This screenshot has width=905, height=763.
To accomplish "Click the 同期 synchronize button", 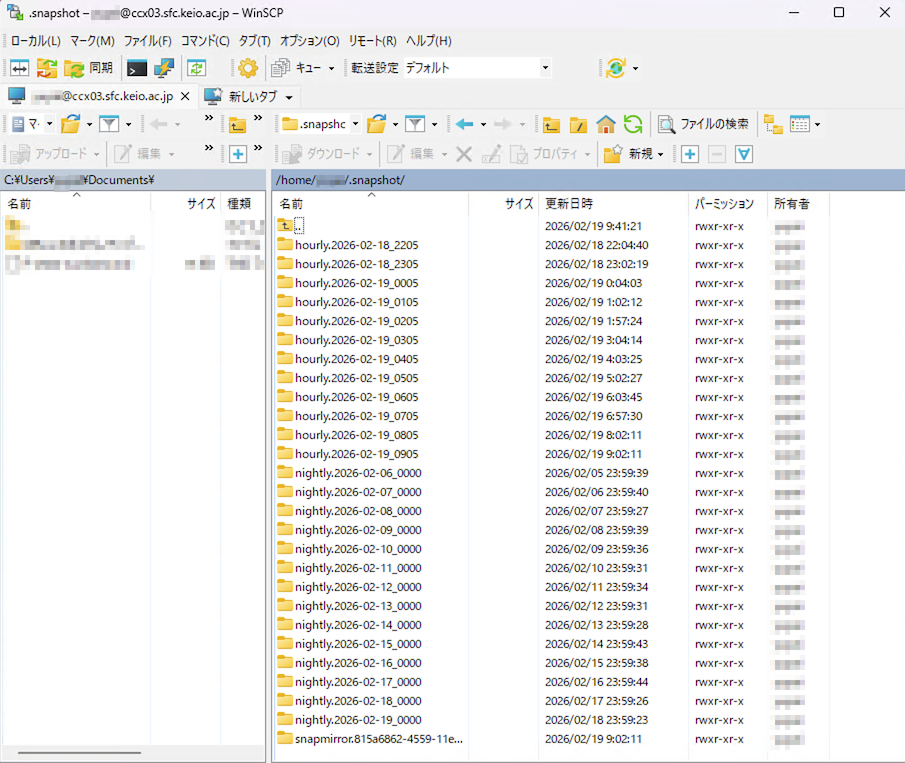I will (88, 68).
